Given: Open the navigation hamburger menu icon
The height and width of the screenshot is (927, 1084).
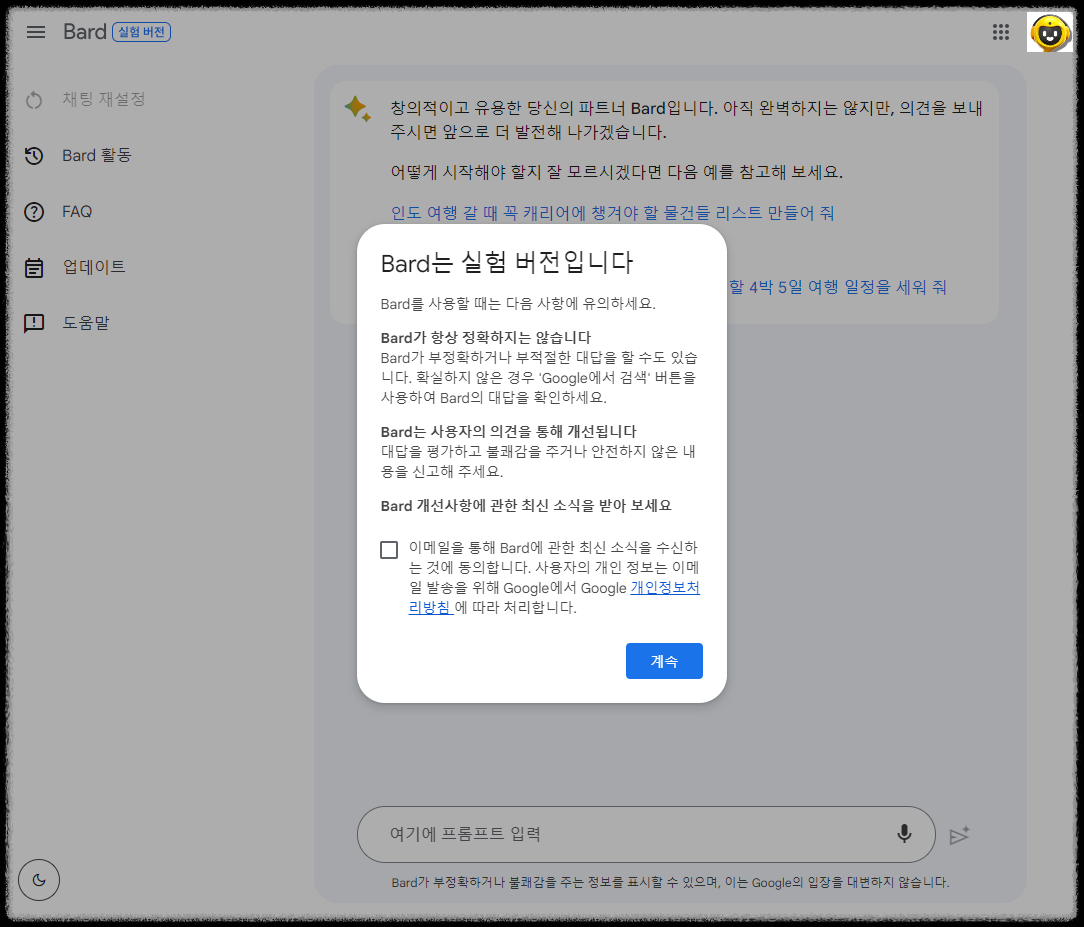Looking at the screenshot, I should pos(36,31).
